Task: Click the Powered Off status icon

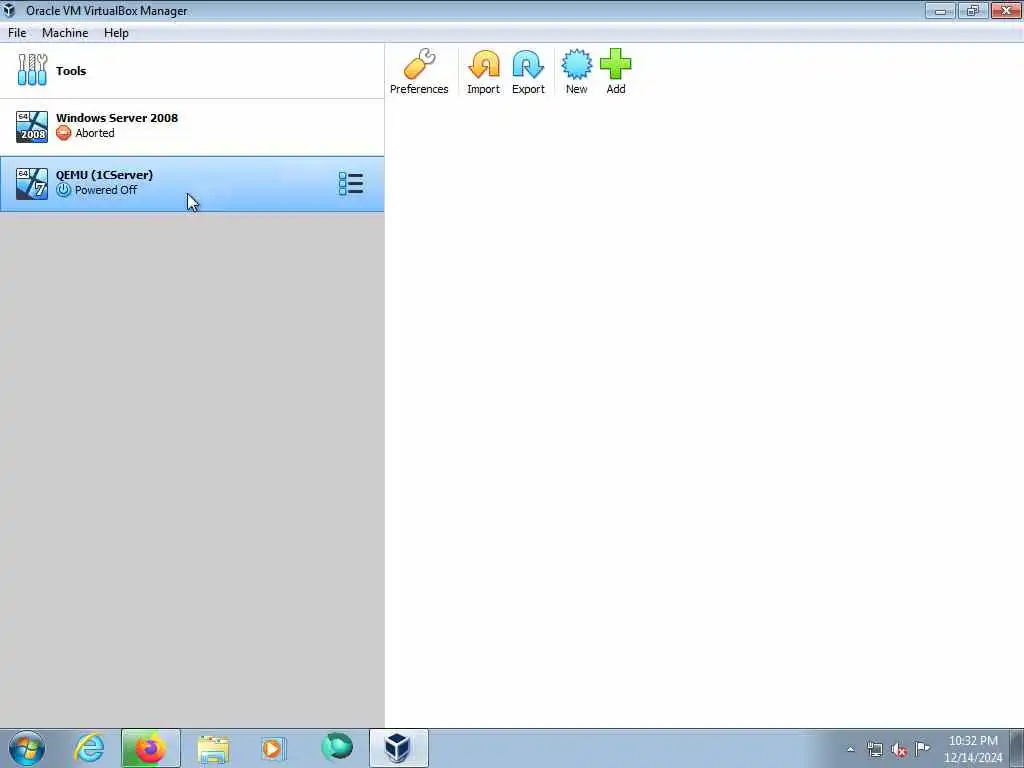Action: pos(63,190)
